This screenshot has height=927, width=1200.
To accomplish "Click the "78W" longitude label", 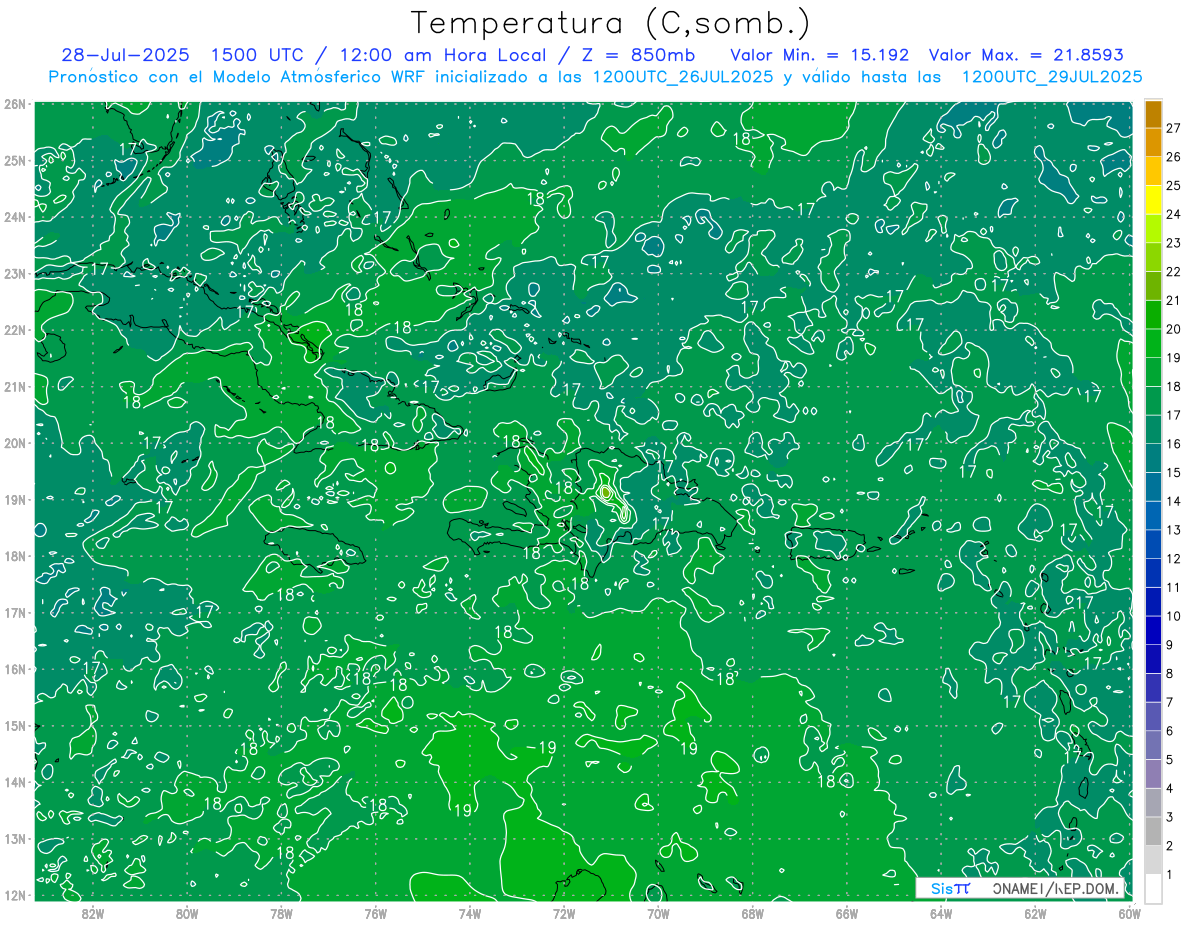I will [x=281, y=913].
